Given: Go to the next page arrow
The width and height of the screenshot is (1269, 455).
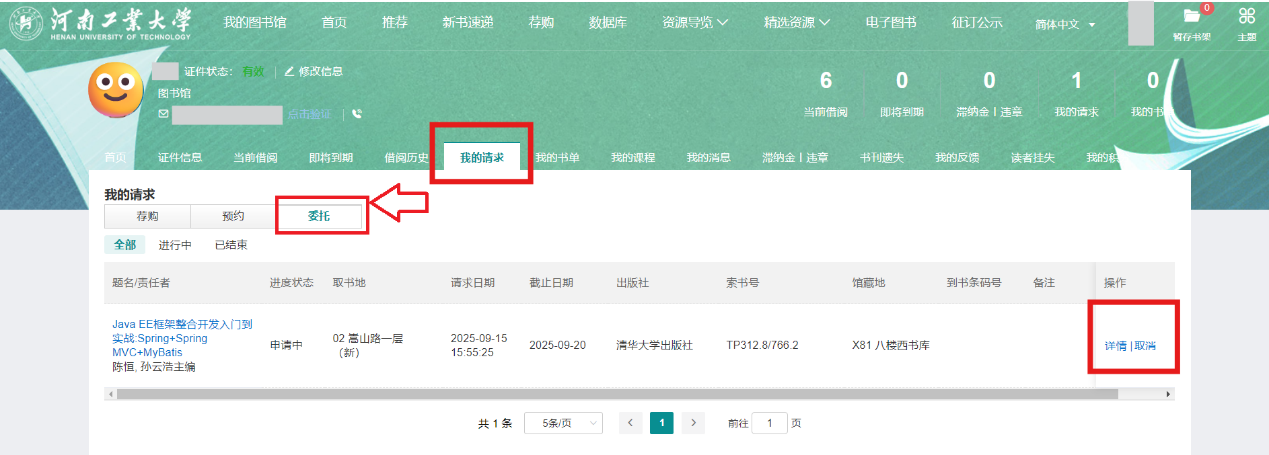Looking at the screenshot, I should coord(694,423).
